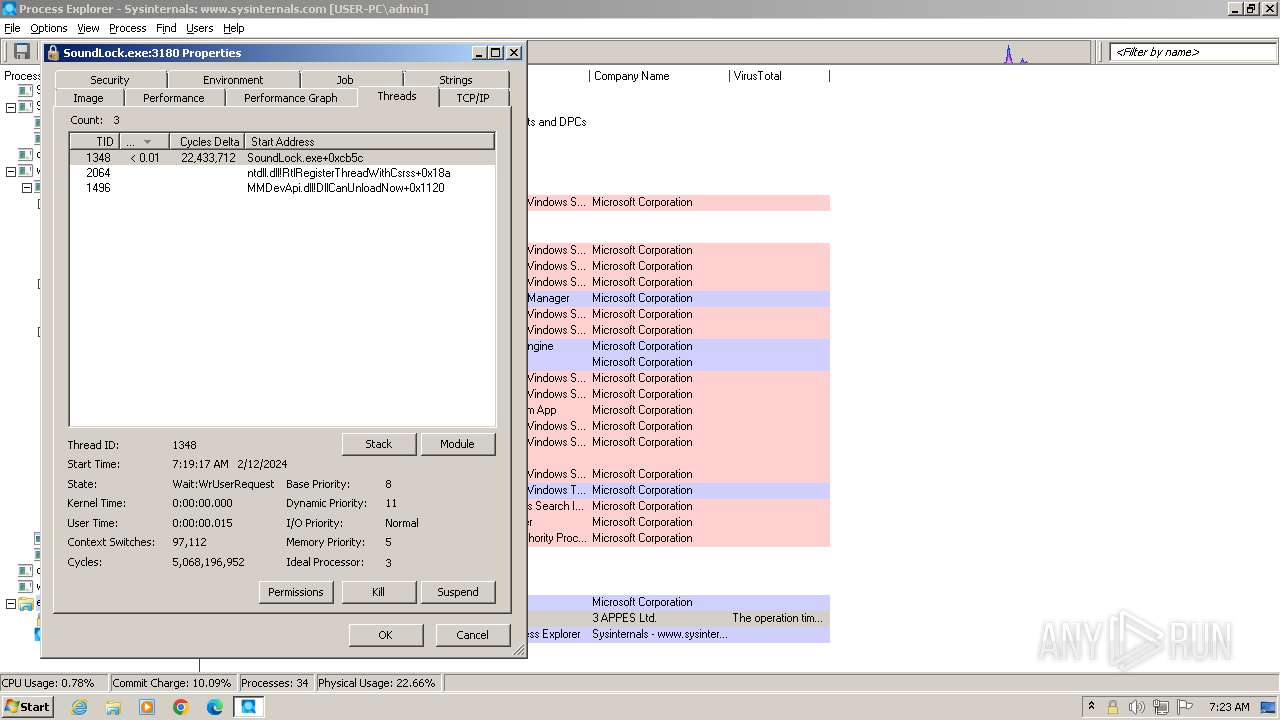Switch to the Performance Graph tab
This screenshot has height=720, width=1280.
pos(290,98)
